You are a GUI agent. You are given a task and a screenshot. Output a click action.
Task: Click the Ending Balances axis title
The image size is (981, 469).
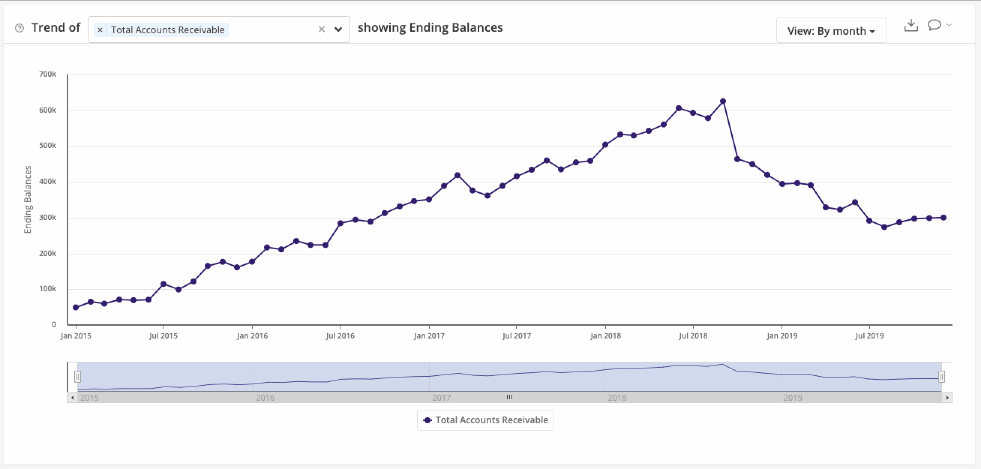(28, 200)
